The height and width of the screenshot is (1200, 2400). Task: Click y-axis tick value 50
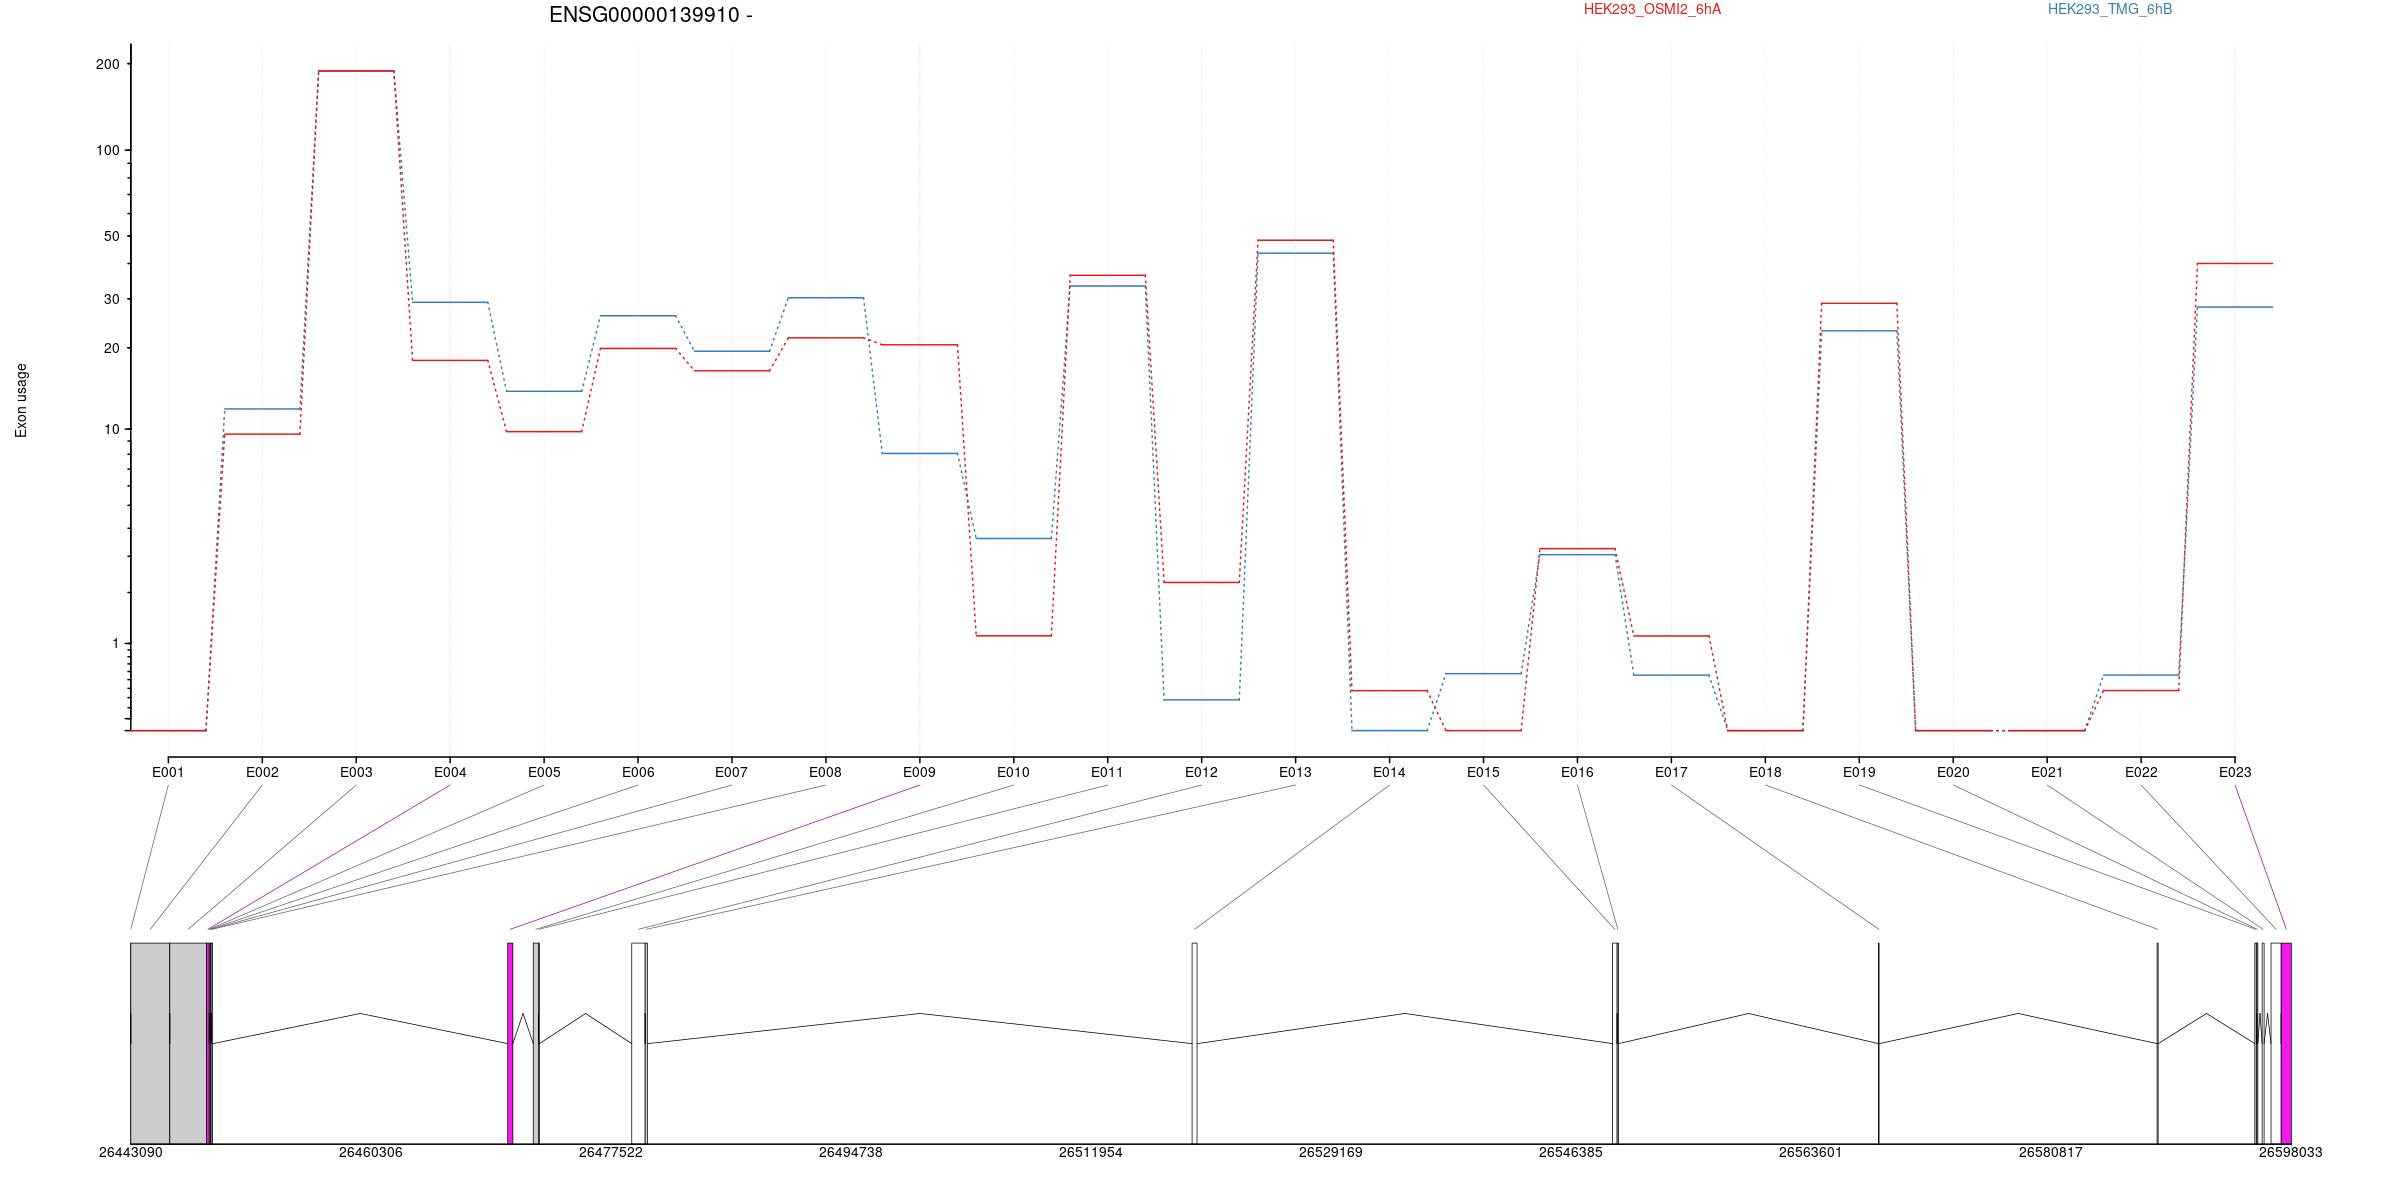pyautogui.click(x=111, y=236)
